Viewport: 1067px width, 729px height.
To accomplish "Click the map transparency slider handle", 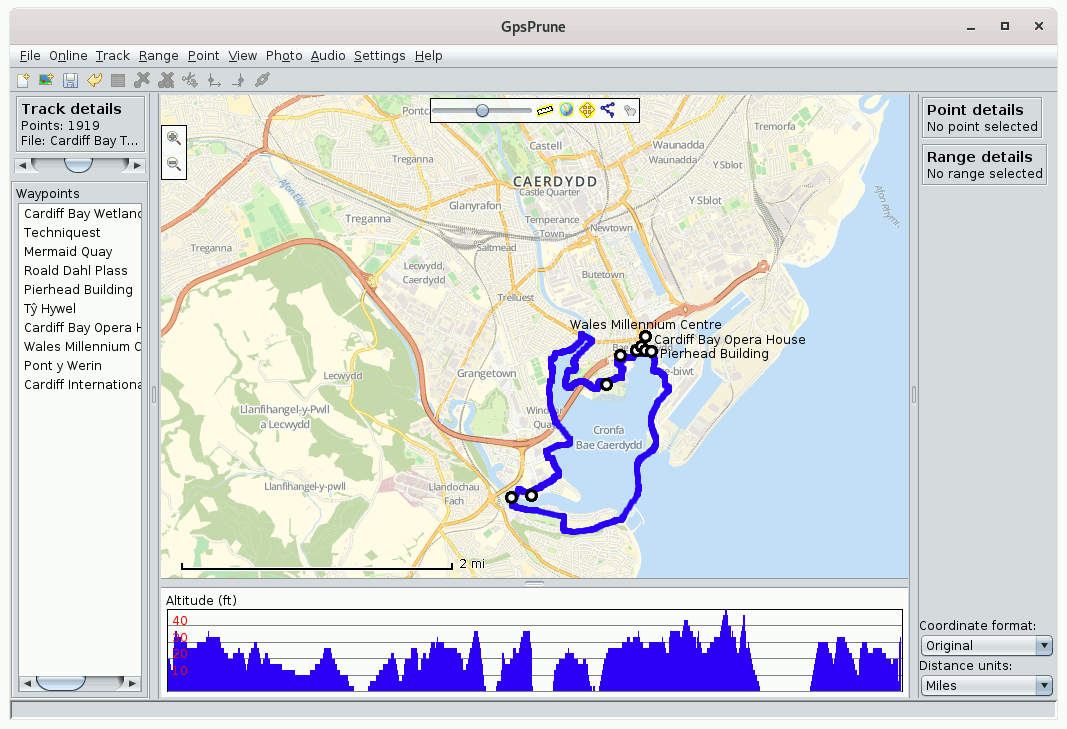I will [x=482, y=110].
